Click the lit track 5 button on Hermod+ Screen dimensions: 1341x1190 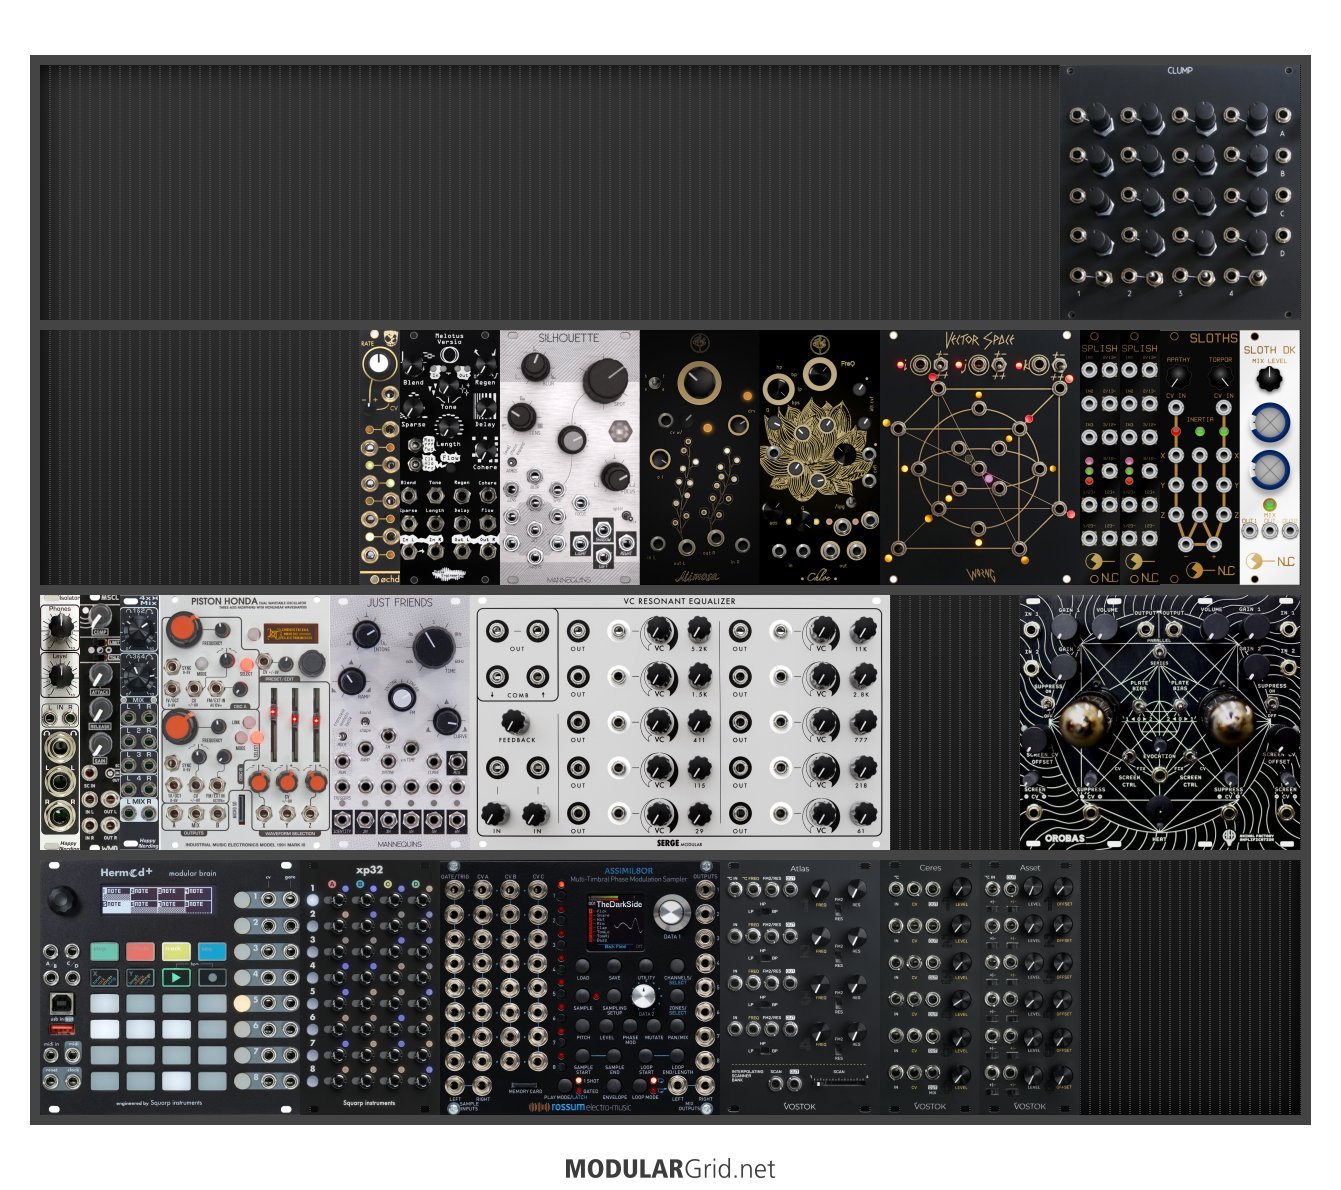[x=242, y=1002]
